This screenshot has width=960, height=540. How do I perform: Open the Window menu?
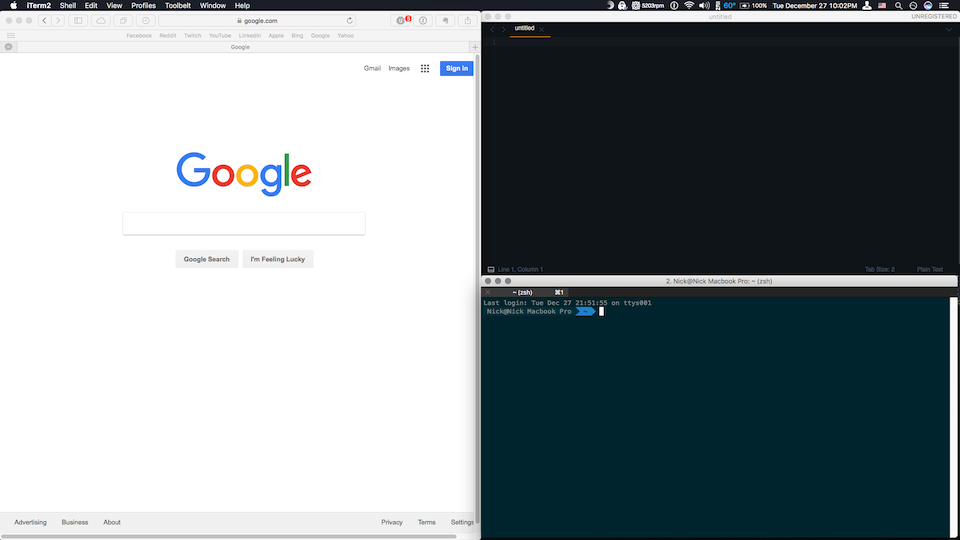[212, 6]
